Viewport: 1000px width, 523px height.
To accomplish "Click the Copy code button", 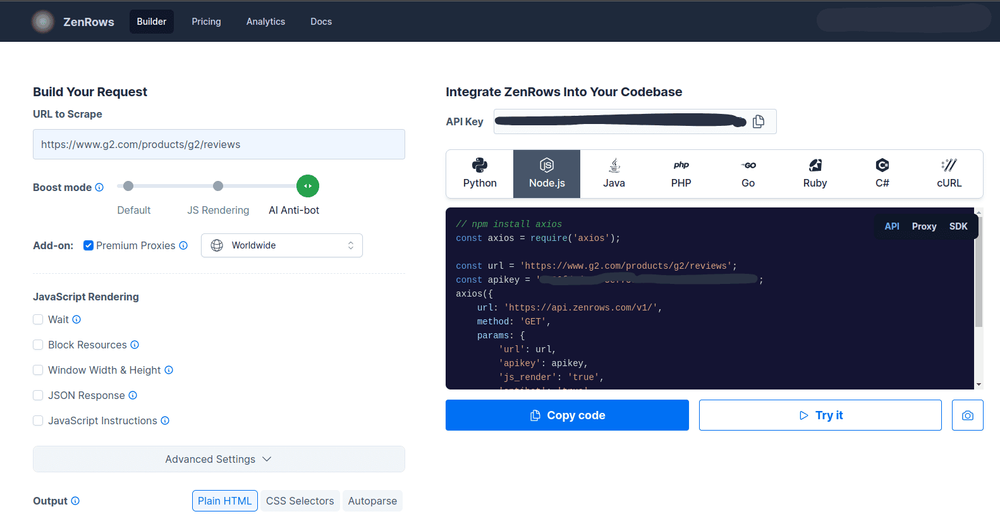I will click(x=567, y=415).
